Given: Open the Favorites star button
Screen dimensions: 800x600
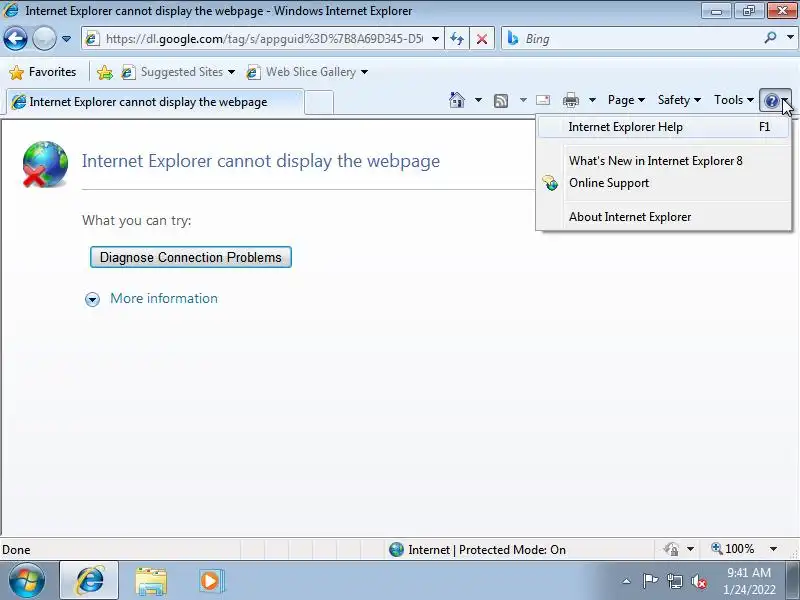Looking at the screenshot, I should pos(43,72).
